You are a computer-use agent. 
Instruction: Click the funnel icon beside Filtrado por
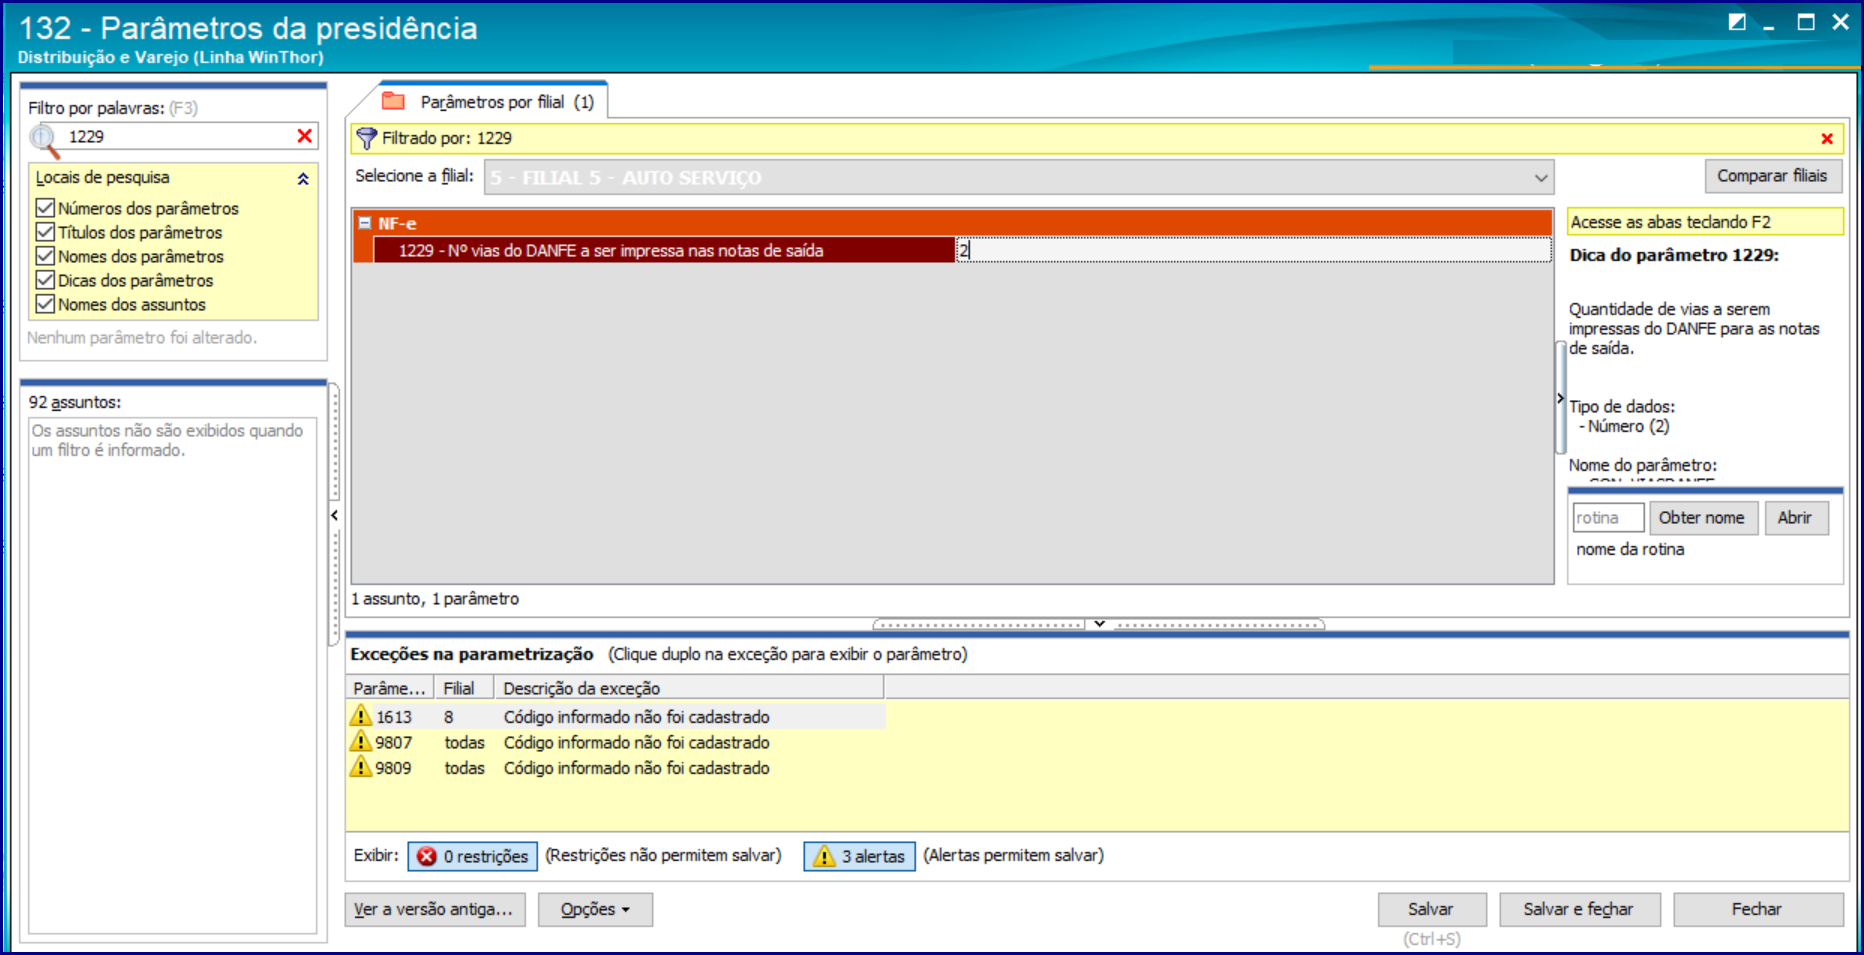tap(367, 138)
